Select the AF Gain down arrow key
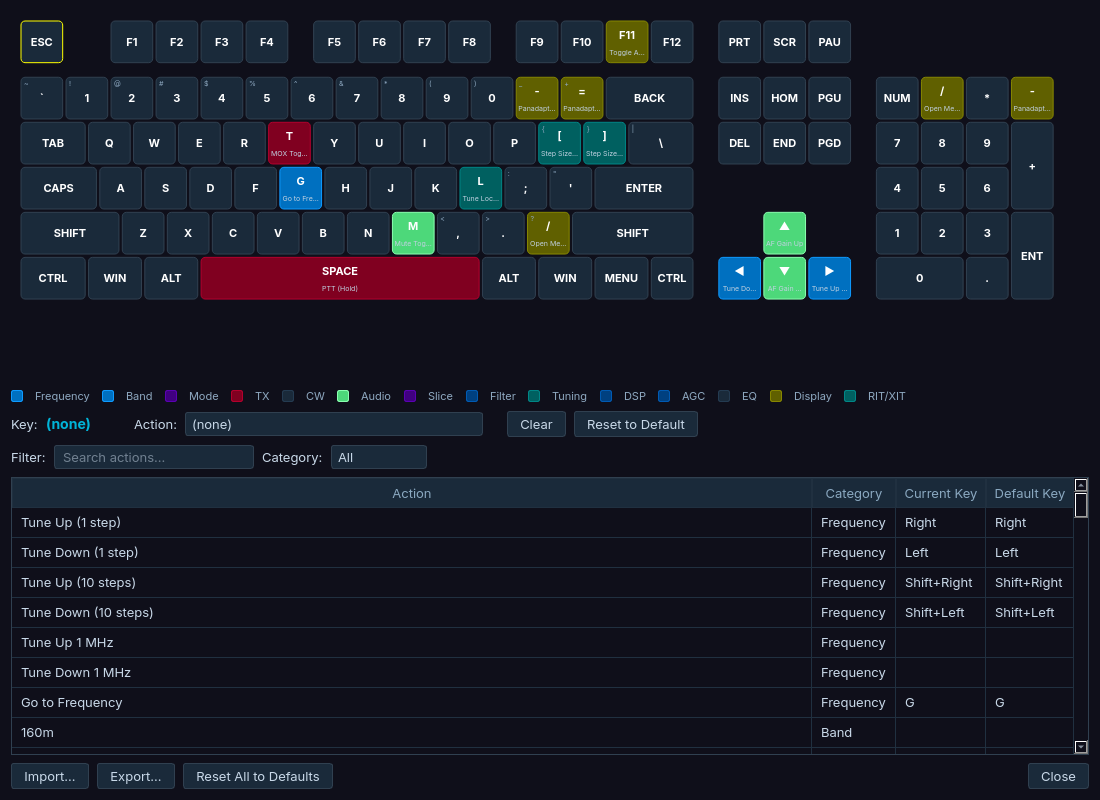This screenshot has width=1100, height=800. coord(784,278)
